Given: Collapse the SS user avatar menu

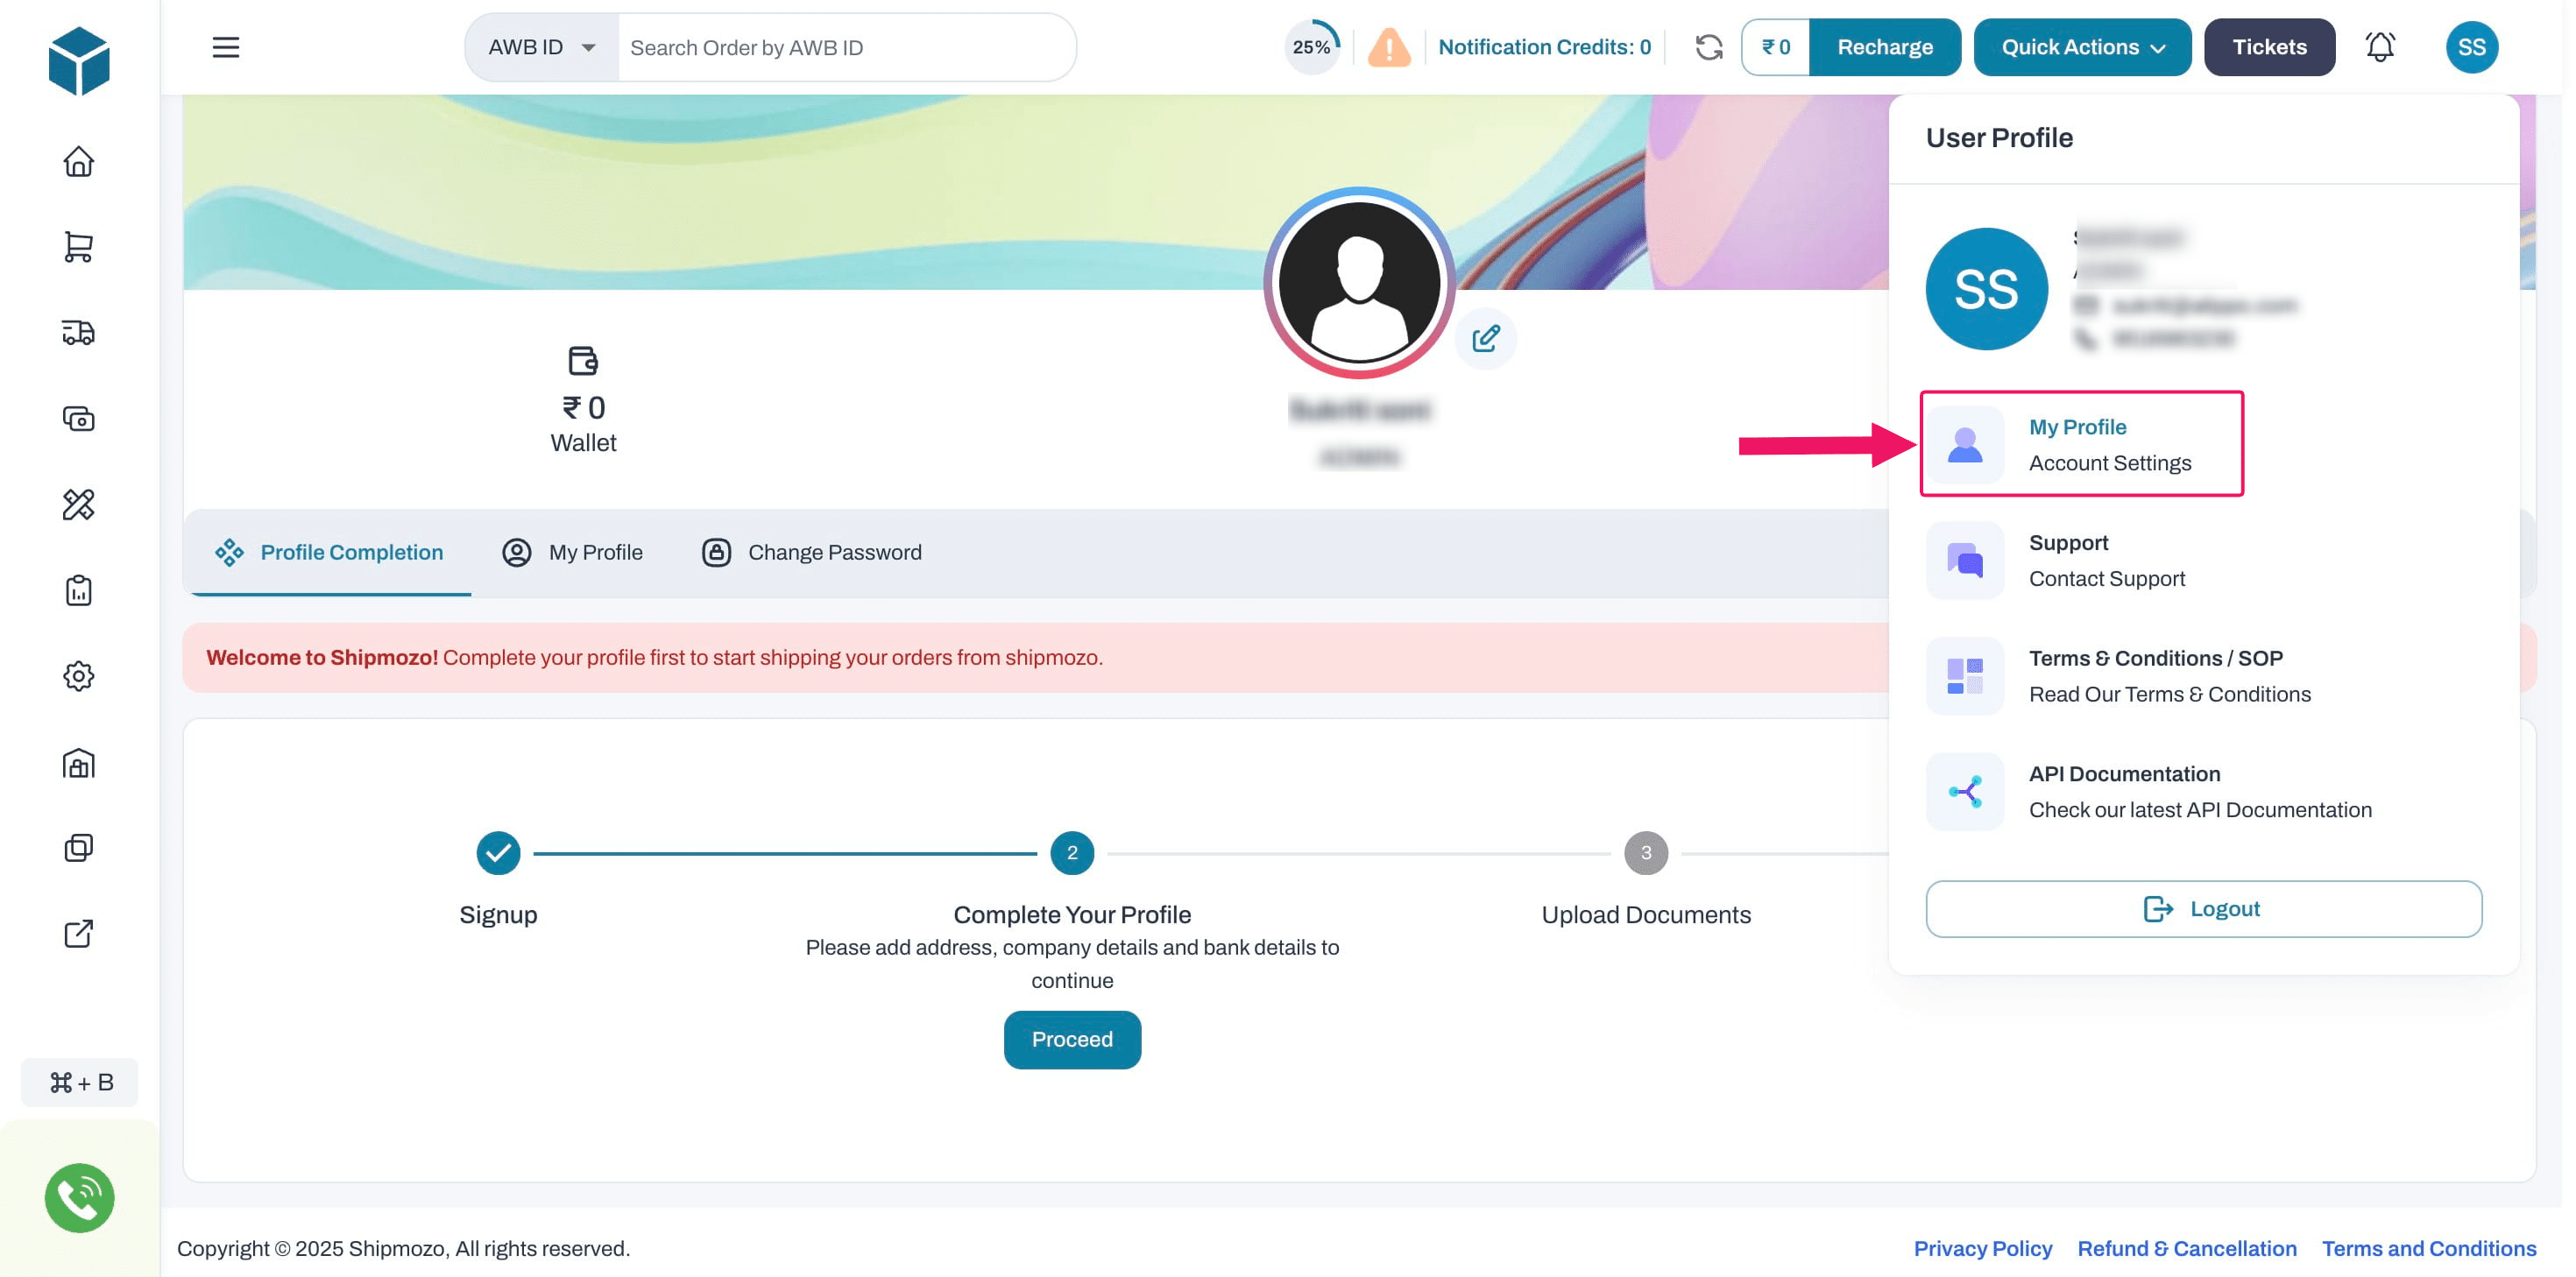Looking at the screenshot, I should point(2471,47).
